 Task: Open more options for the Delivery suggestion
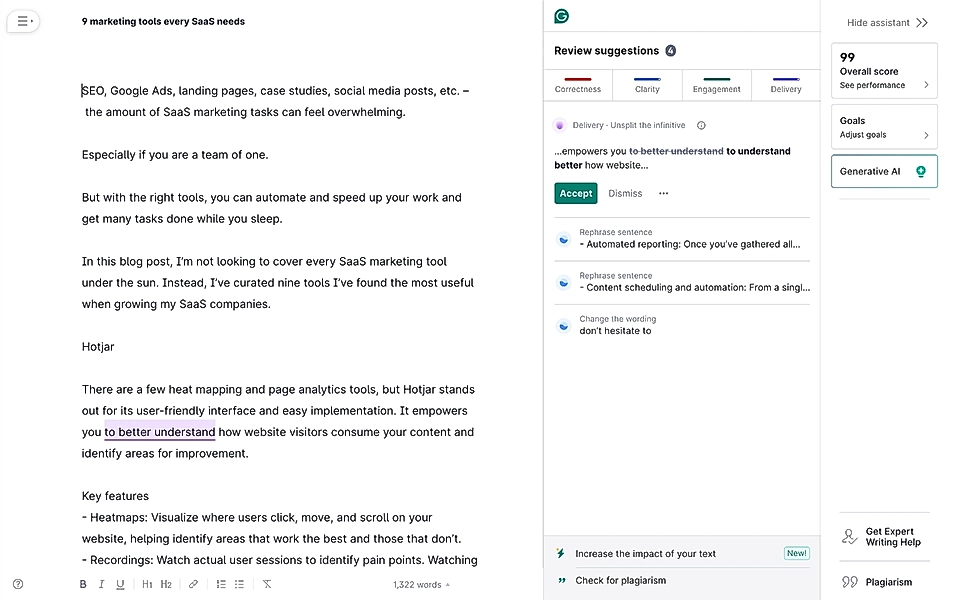click(663, 193)
